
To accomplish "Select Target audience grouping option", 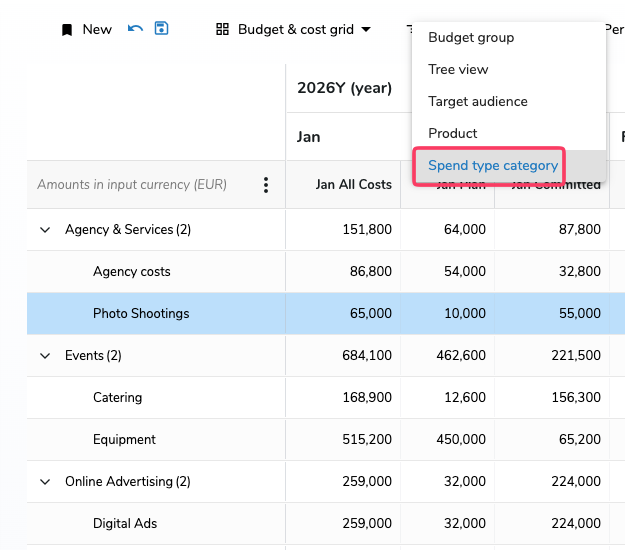I will point(509,101).
